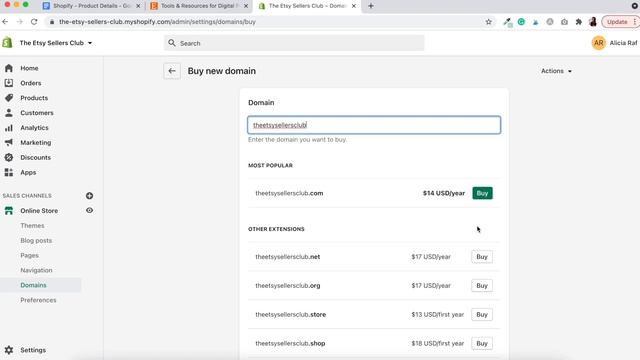Open the Home sidebar item
Image resolution: width=640 pixels, height=360 pixels.
point(29,68)
